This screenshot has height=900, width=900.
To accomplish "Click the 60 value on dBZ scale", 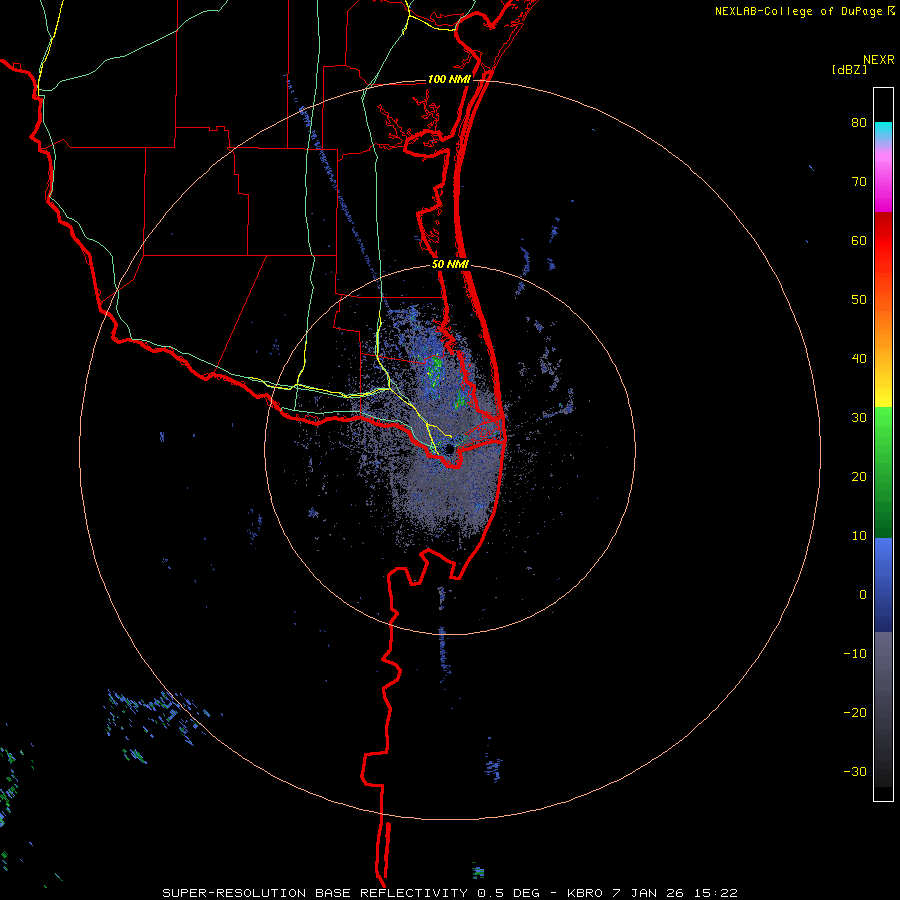I will (859, 240).
